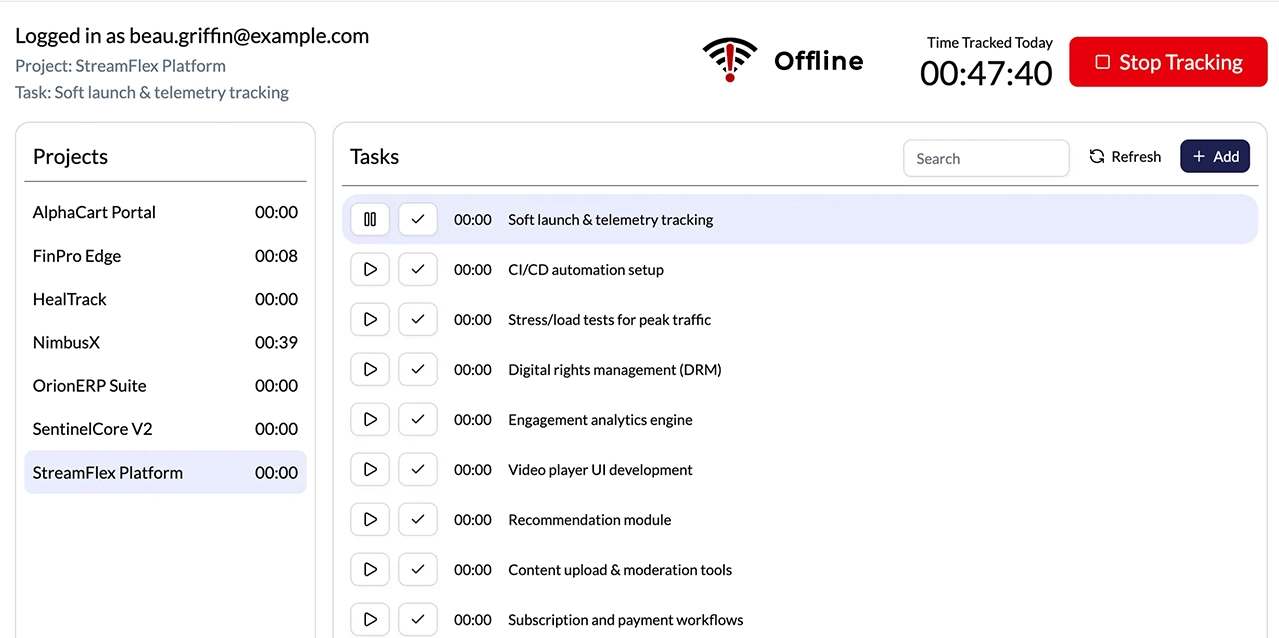Mark Content upload & moderation tools complete

point(417,569)
